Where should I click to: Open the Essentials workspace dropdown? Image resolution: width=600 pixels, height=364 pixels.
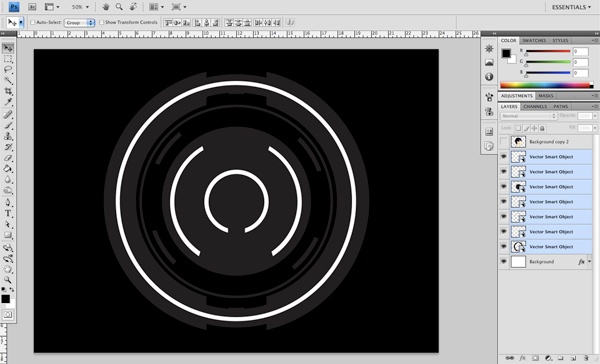coord(571,7)
